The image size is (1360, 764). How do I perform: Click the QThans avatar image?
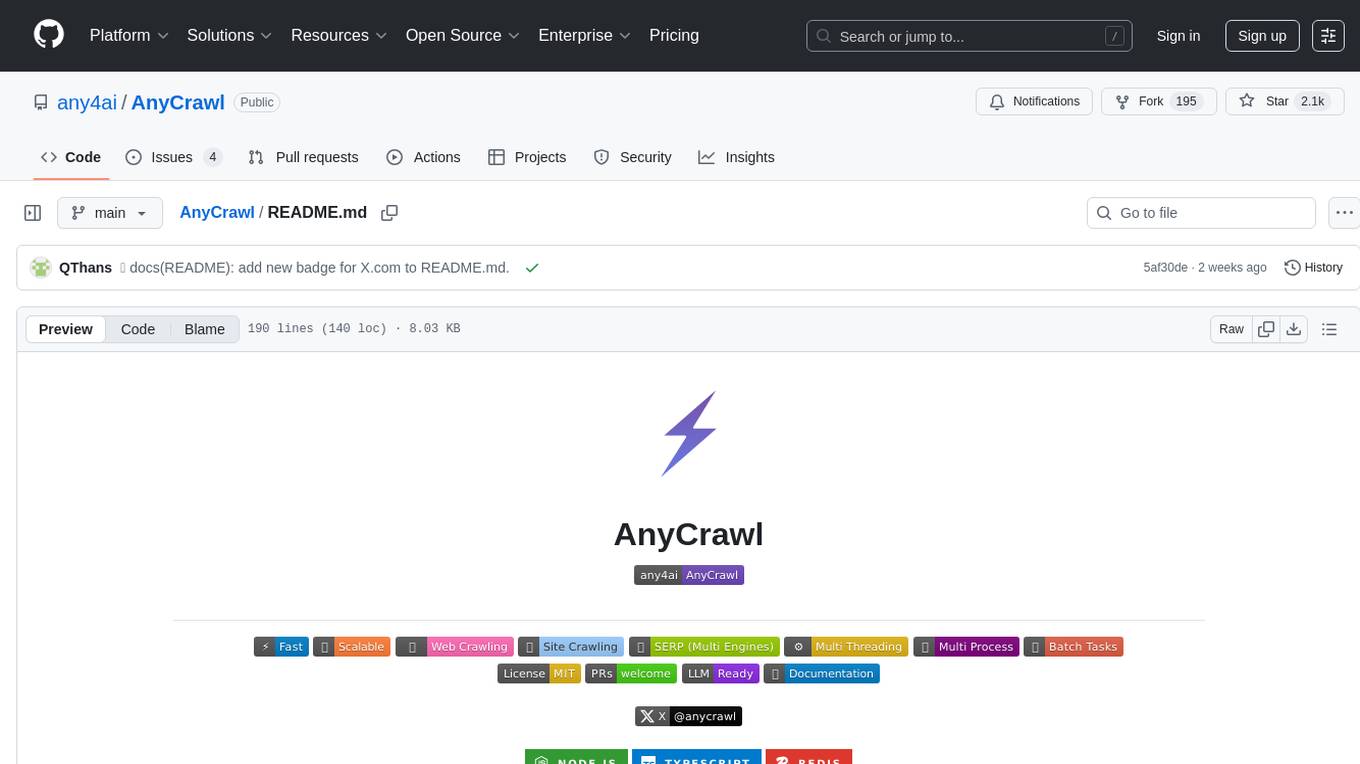[x=41, y=267]
